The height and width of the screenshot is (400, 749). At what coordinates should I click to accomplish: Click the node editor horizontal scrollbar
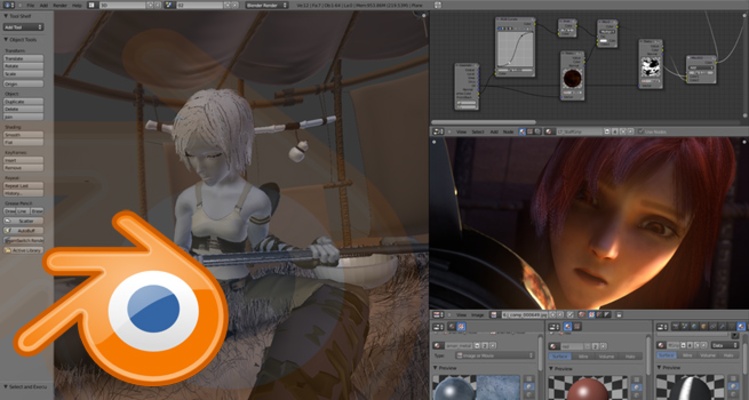[483, 122]
